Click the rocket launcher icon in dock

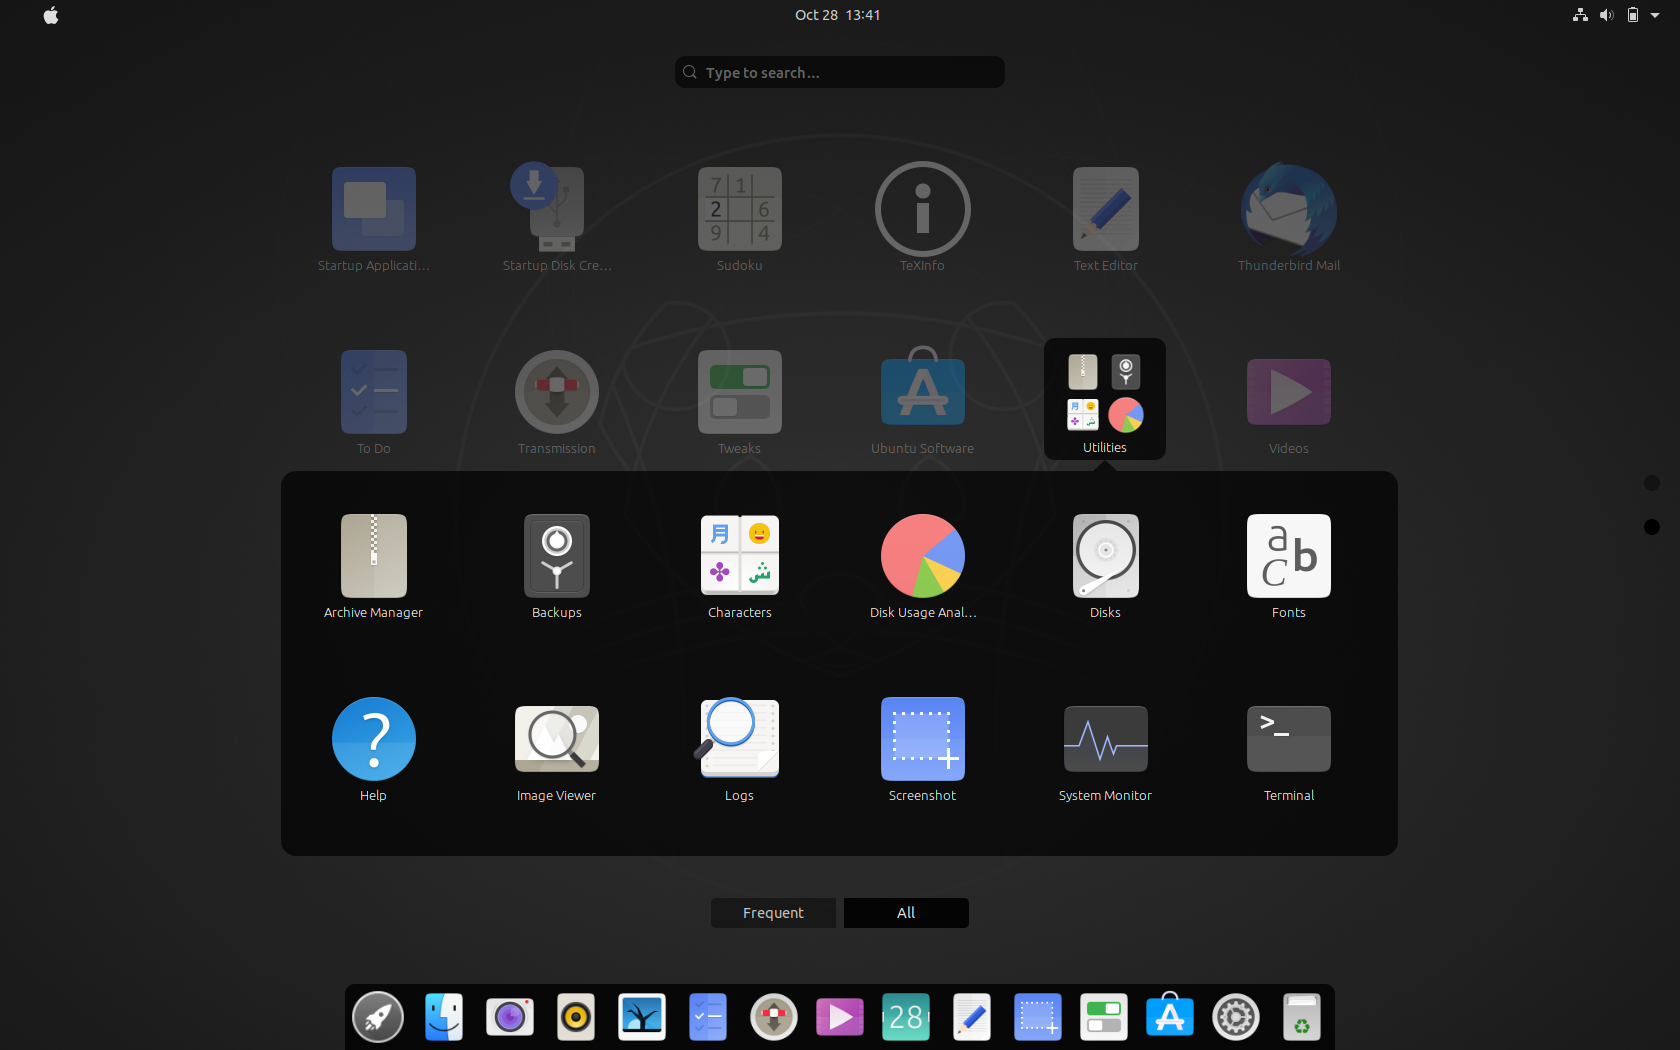click(378, 1018)
